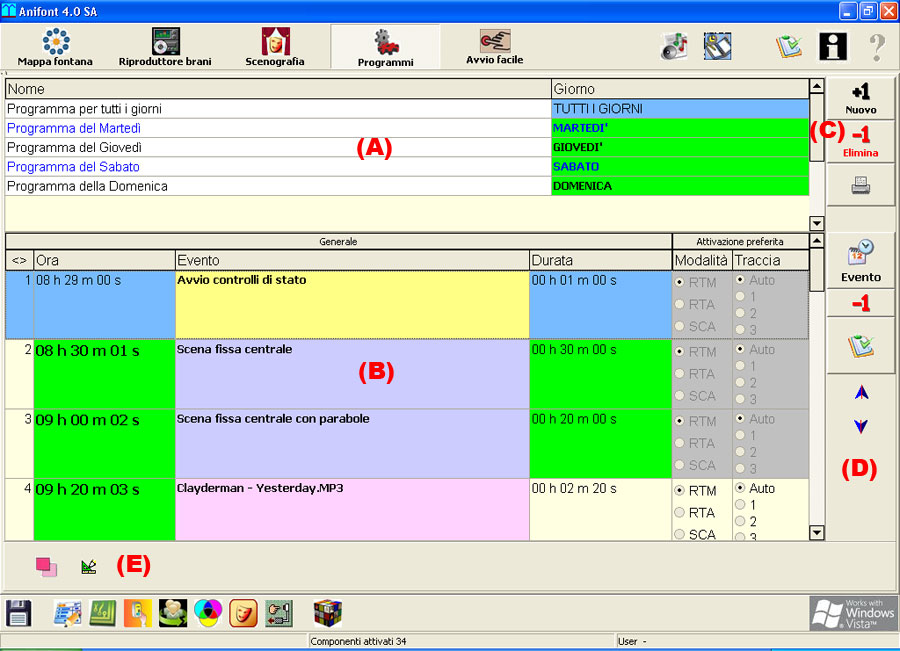Click side panel clipboard check icon

(x=860, y=346)
